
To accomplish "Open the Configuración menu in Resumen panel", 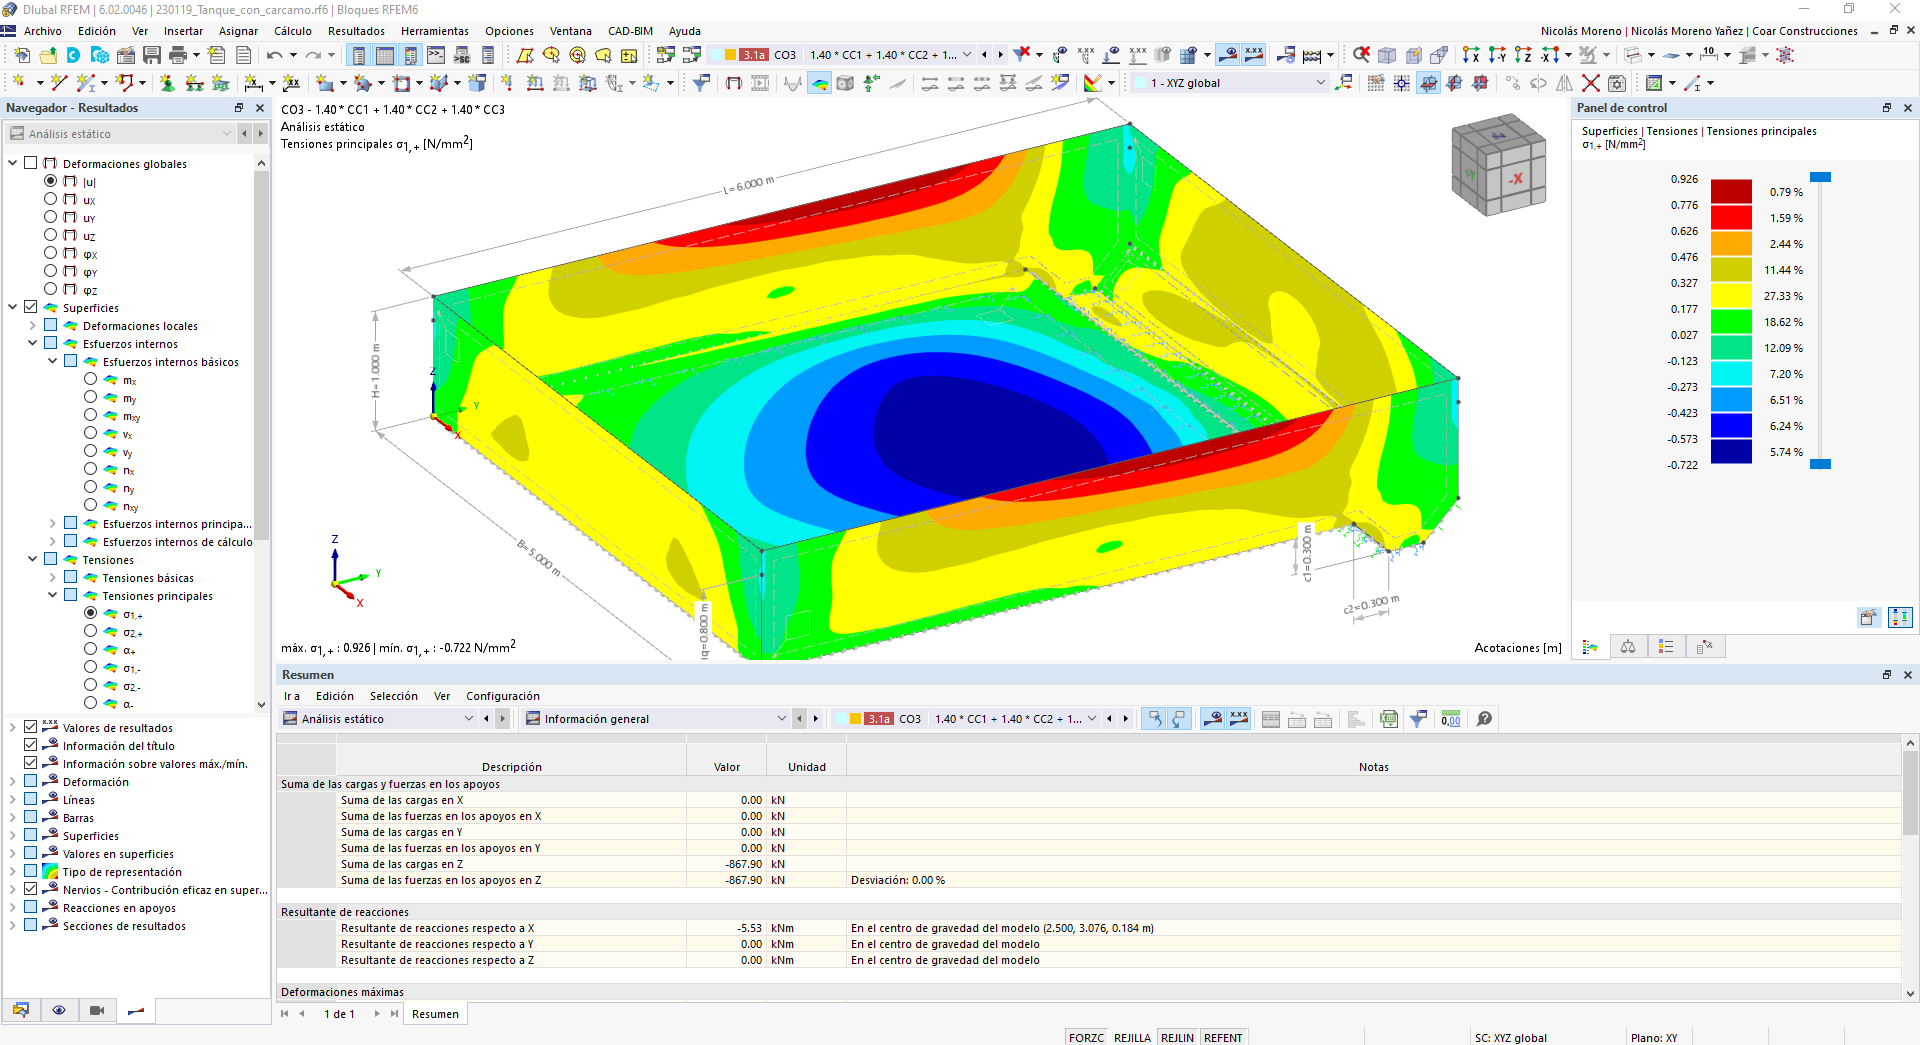I will (503, 696).
